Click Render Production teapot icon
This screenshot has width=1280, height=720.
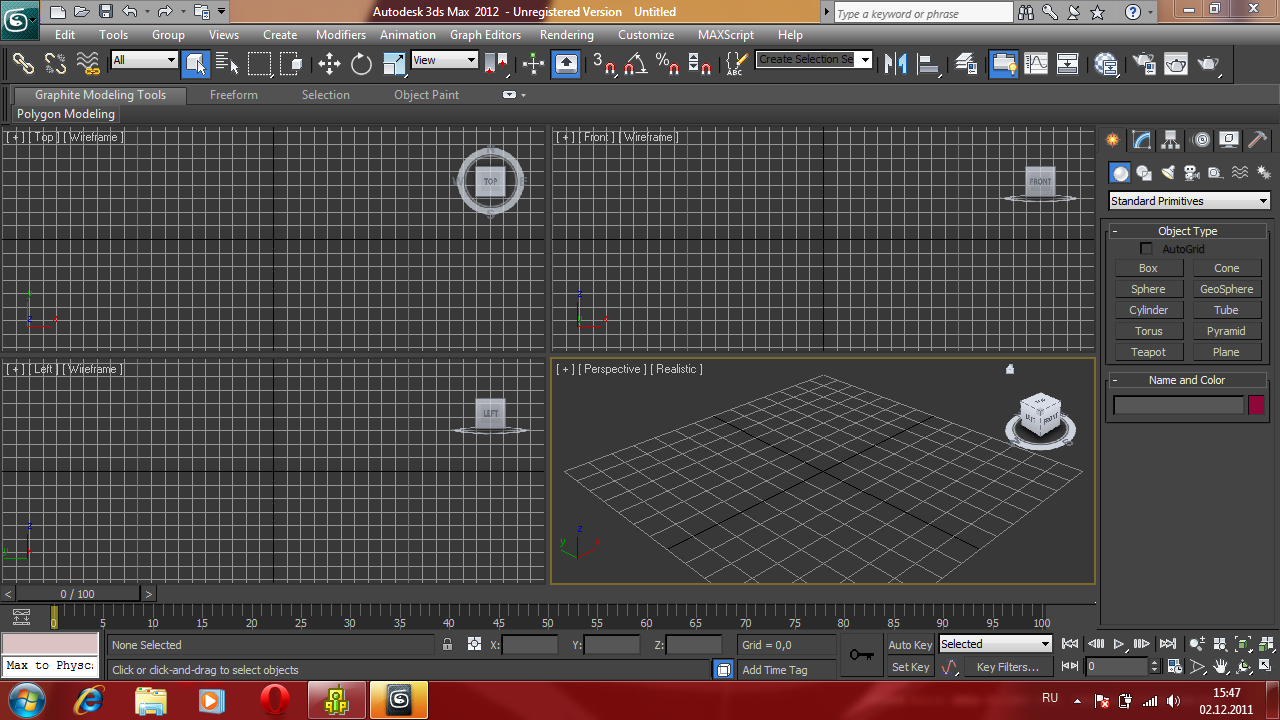[x=1209, y=64]
